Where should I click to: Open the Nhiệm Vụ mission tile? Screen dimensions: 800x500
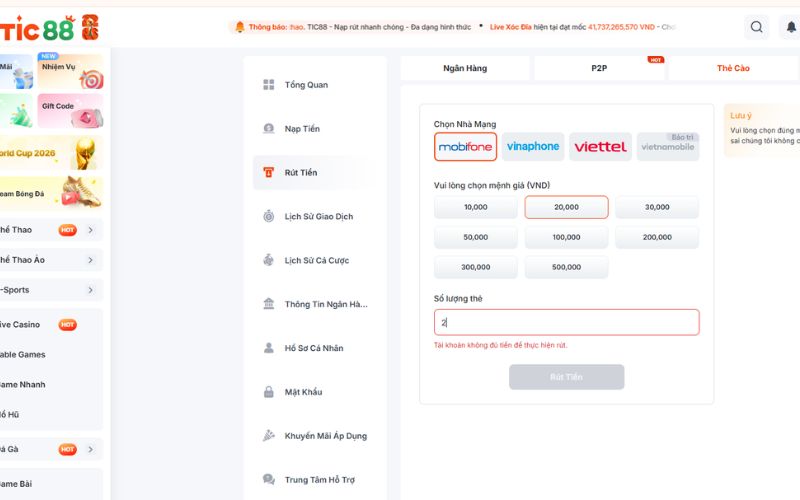click(70, 71)
